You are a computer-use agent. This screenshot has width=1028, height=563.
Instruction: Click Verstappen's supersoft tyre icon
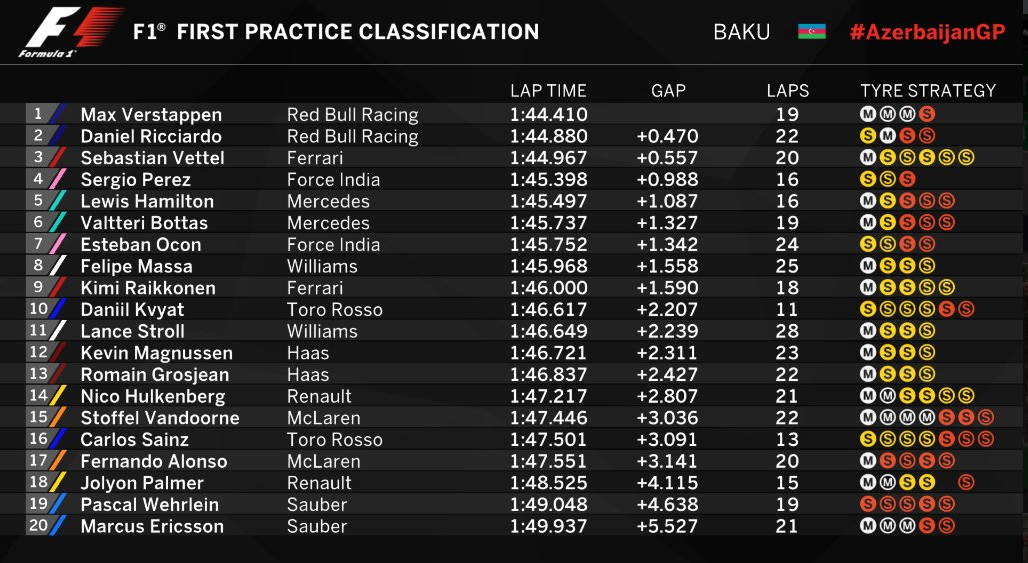coord(926,114)
